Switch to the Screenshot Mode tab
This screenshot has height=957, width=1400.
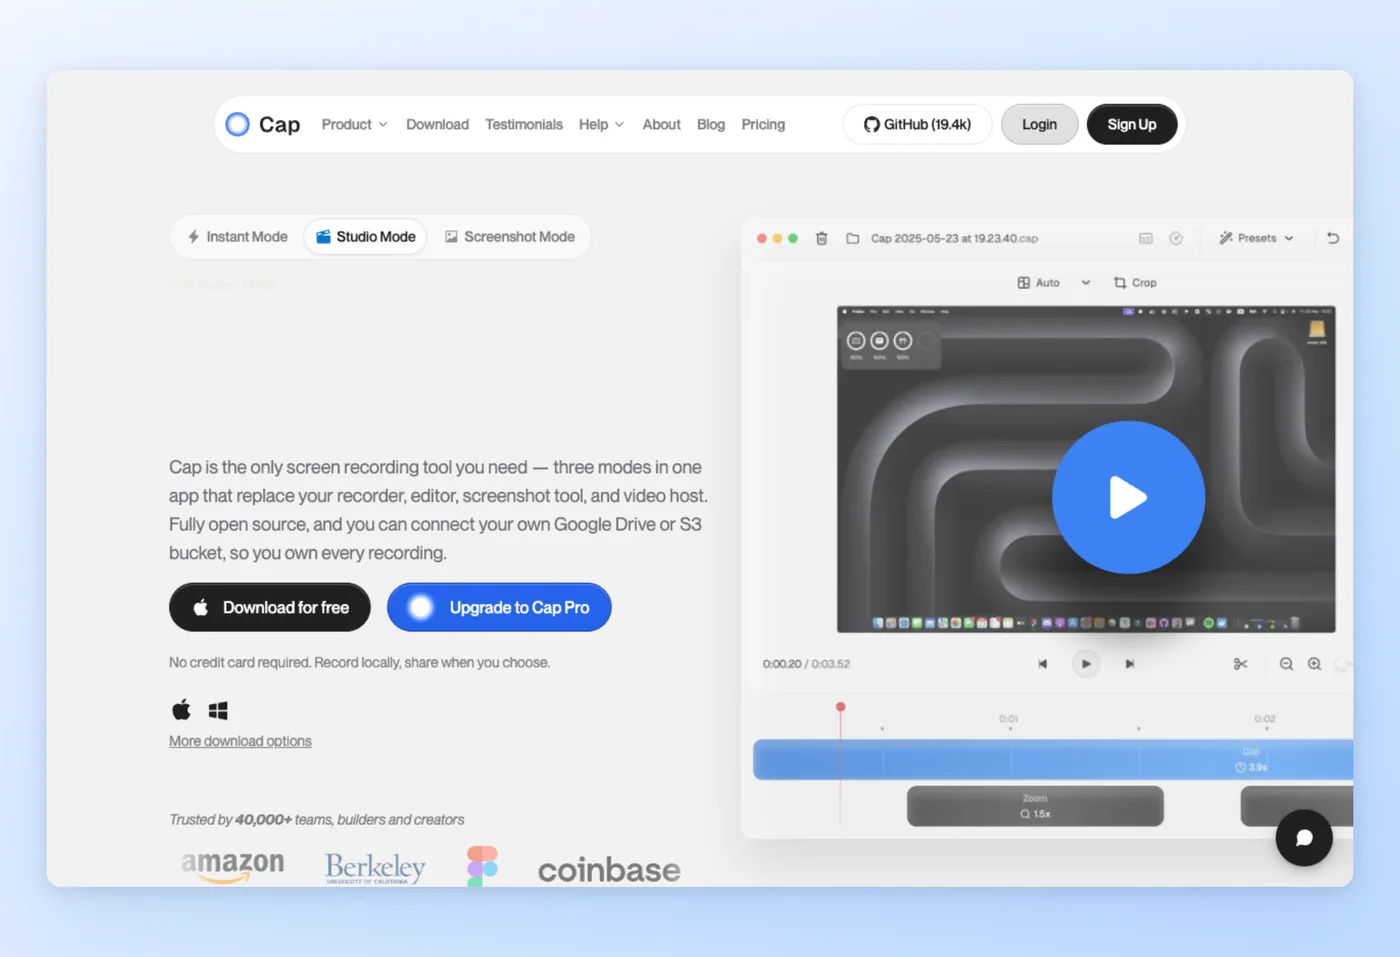pyautogui.click(x=510, y=237)
